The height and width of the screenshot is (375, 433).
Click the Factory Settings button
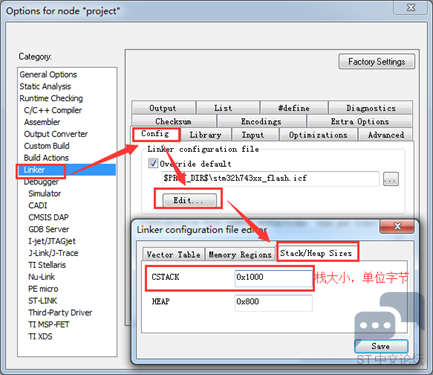pos(377,62)
